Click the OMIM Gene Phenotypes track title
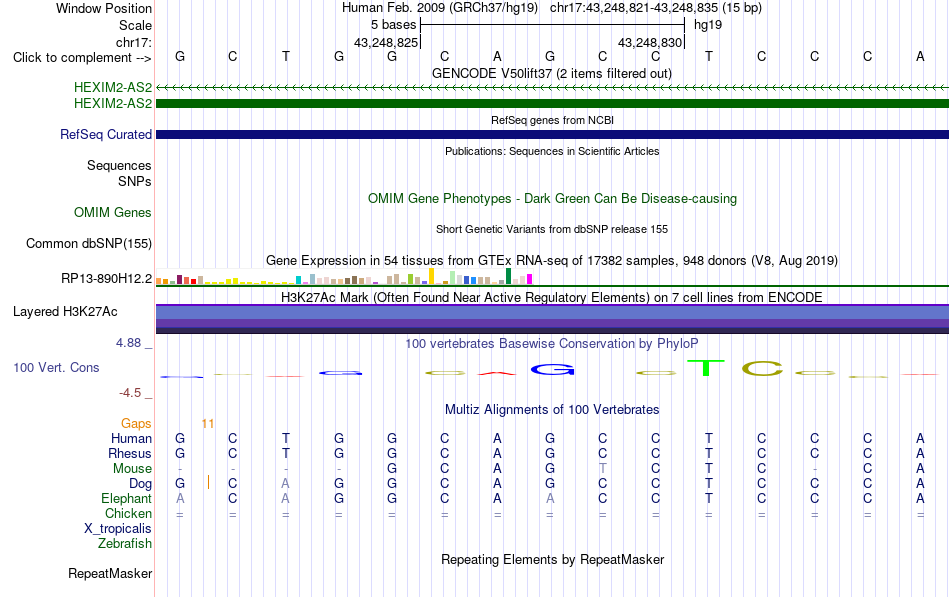This screenshot has width=950, height=597. pos(552,198)
